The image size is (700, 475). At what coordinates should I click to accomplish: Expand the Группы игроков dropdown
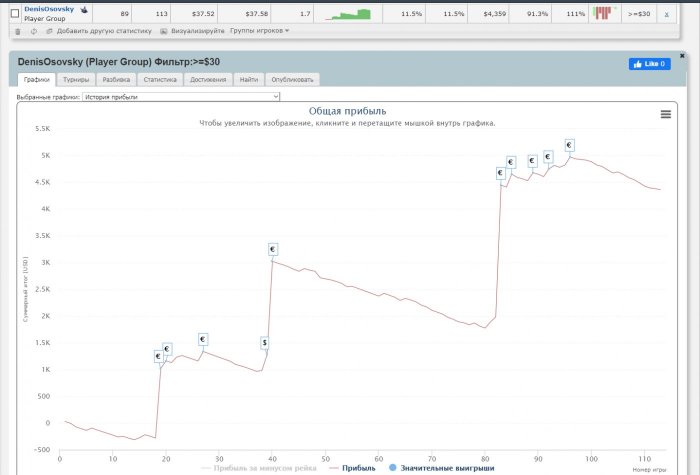[x=259, y=31]
